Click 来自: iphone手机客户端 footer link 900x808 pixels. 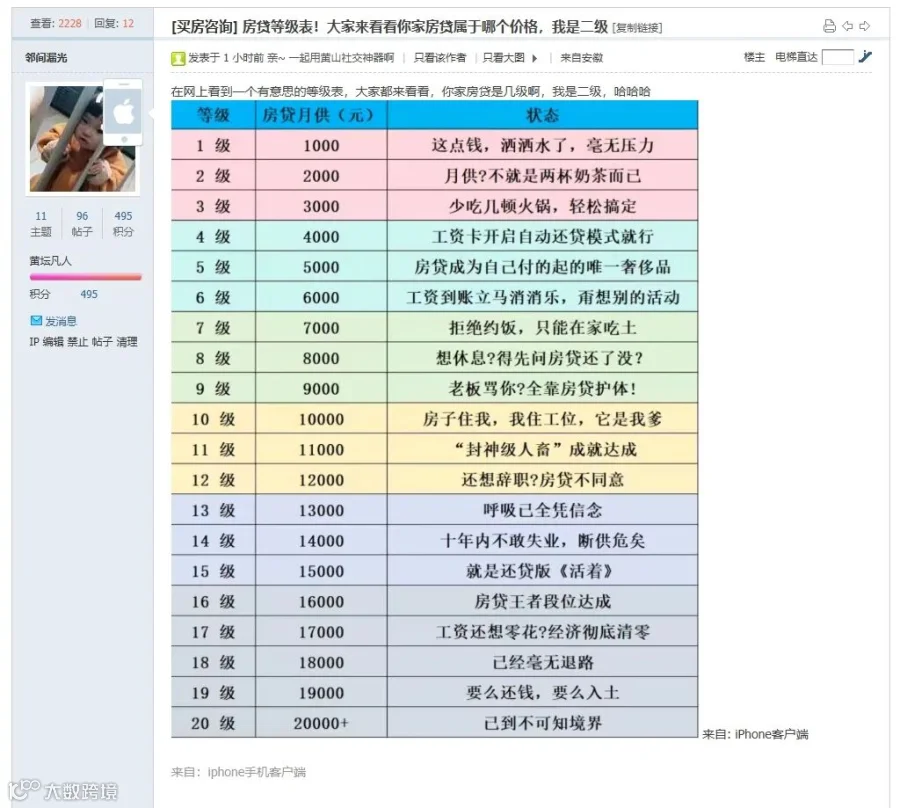tap(238, 772)
